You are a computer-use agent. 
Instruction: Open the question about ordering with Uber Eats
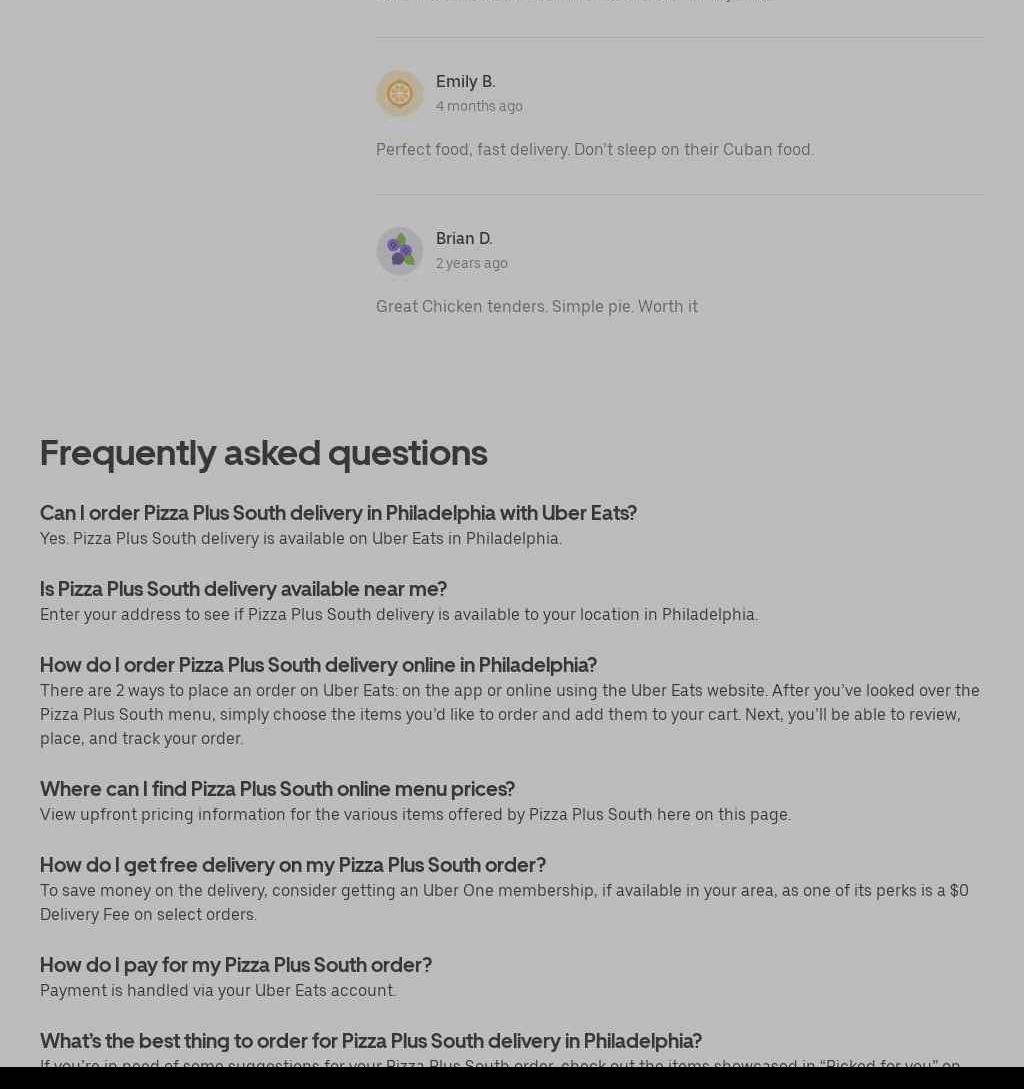(338, 513)
